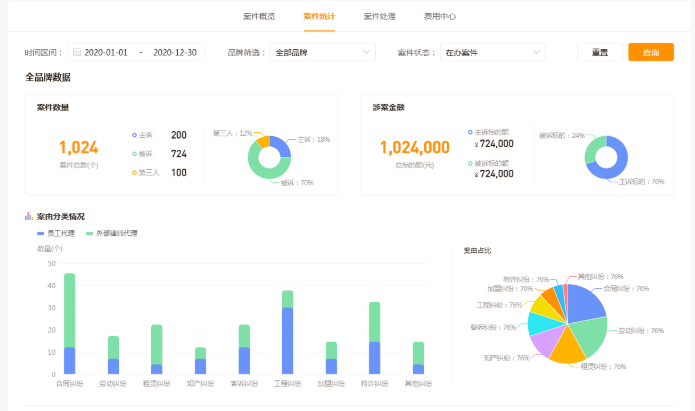Screen dimensions: 695x411
Task: Open the 费用中心 tab
Action: click(x=440, y=17)
